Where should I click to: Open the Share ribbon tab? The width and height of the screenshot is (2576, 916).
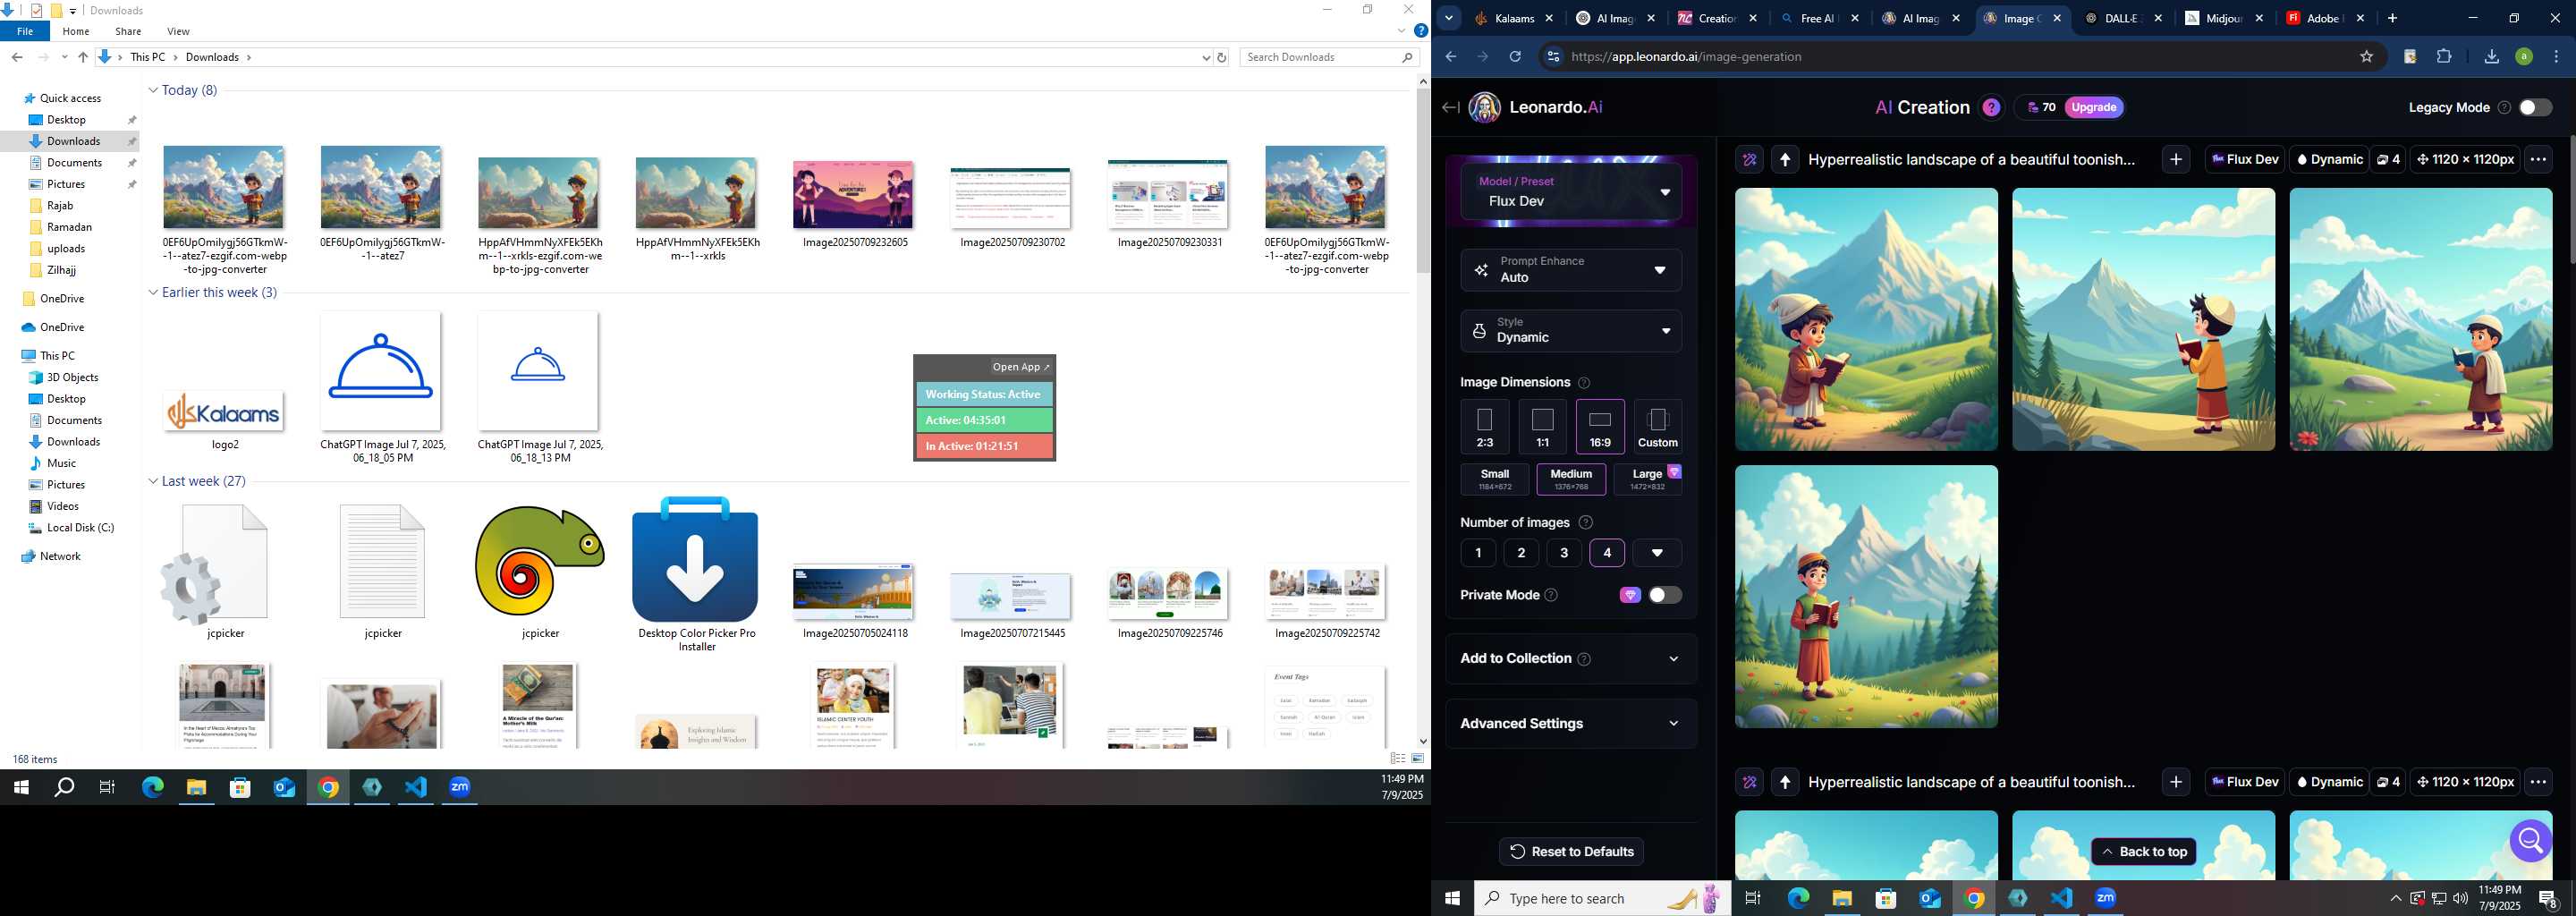pos(128,32)
